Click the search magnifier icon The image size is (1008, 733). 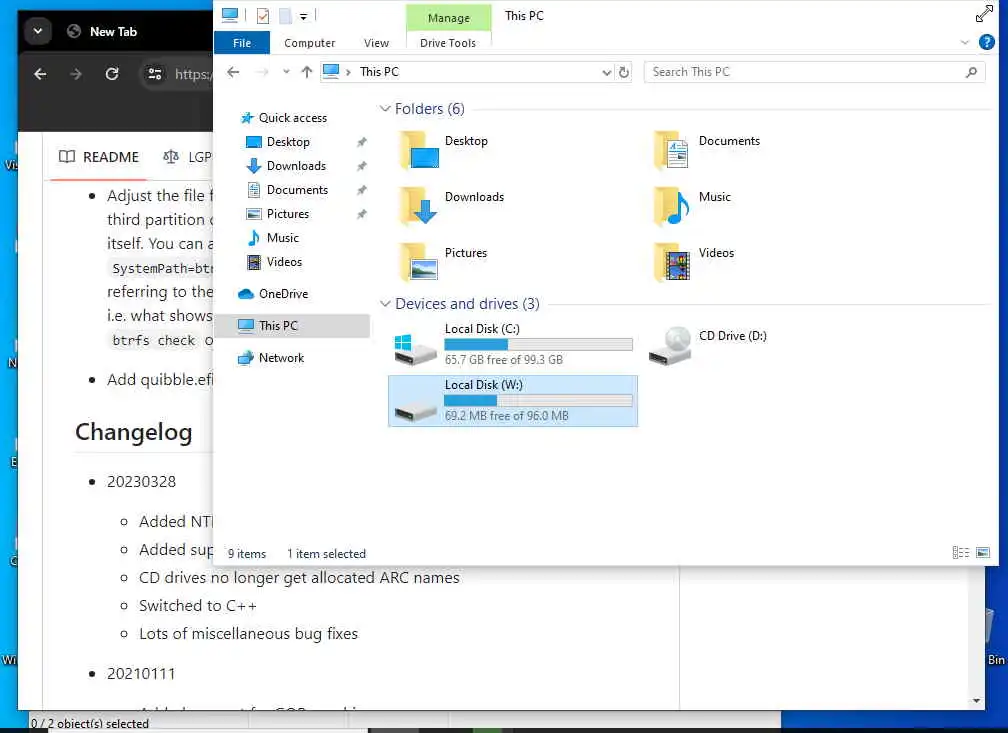click(971, 72)
